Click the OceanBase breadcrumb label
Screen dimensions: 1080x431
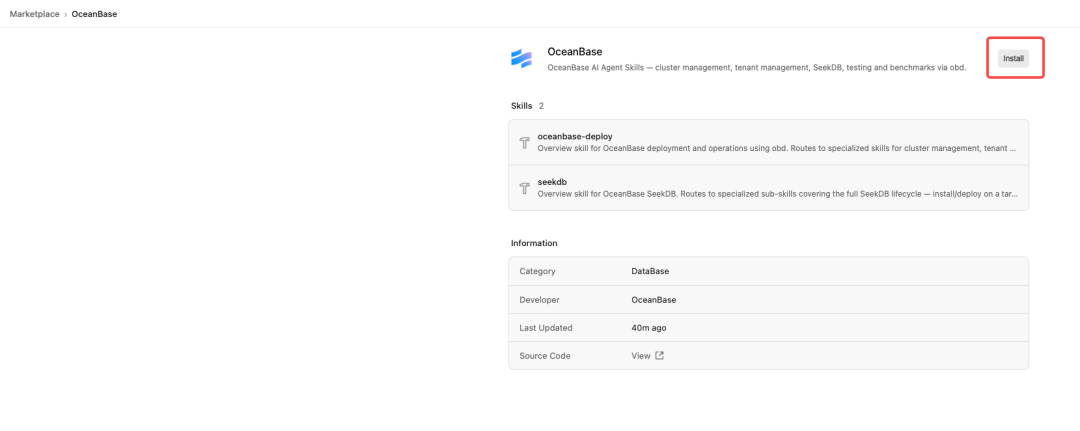[94, 14]
